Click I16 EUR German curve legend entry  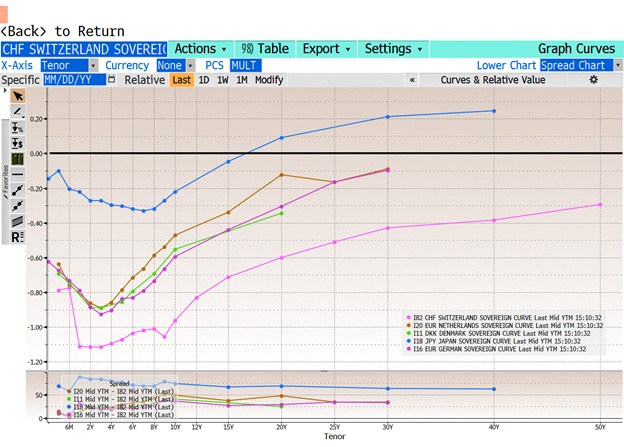[x=496, y=349]
